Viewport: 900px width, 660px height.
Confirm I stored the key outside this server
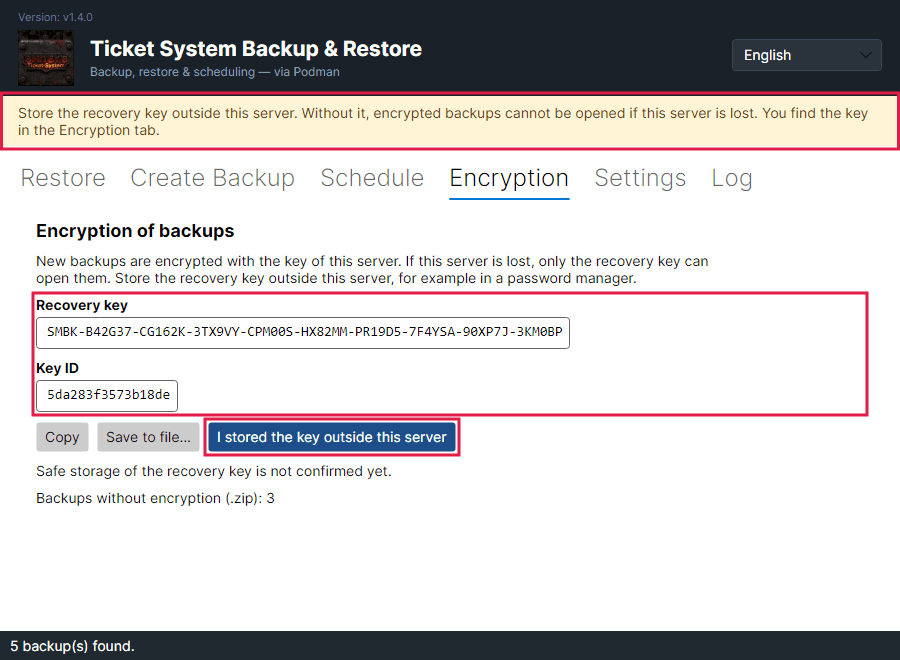[332, 437]
